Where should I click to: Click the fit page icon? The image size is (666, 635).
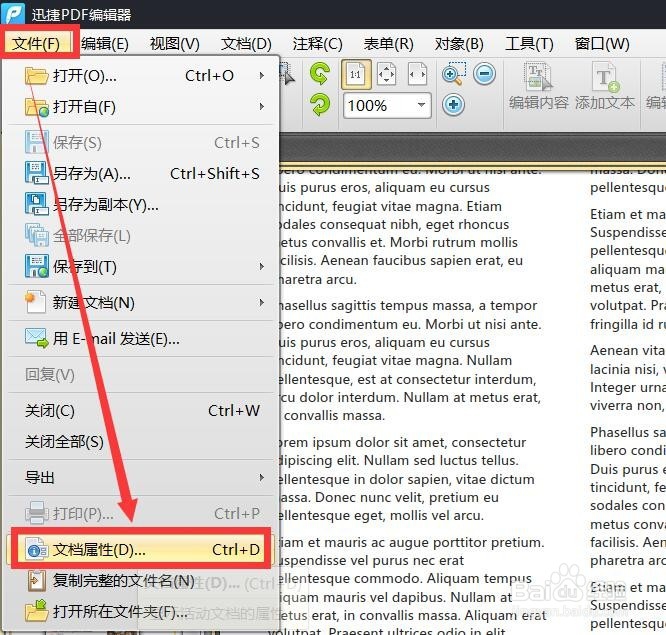click(x=387, y=74)
